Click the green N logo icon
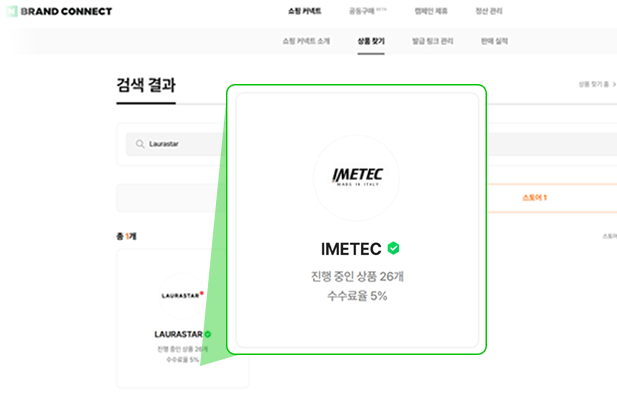Screen dimensions: 617x397 (x=12, y=11)
